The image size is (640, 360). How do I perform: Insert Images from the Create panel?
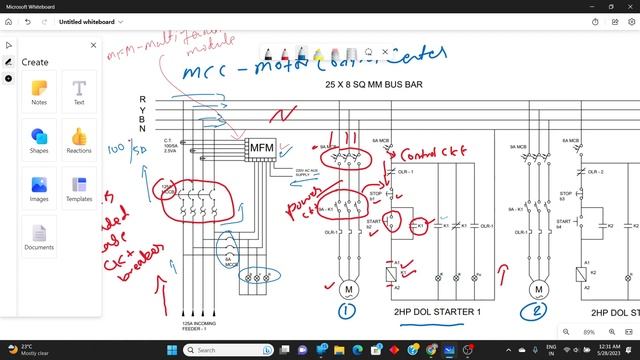pos(39,189)
